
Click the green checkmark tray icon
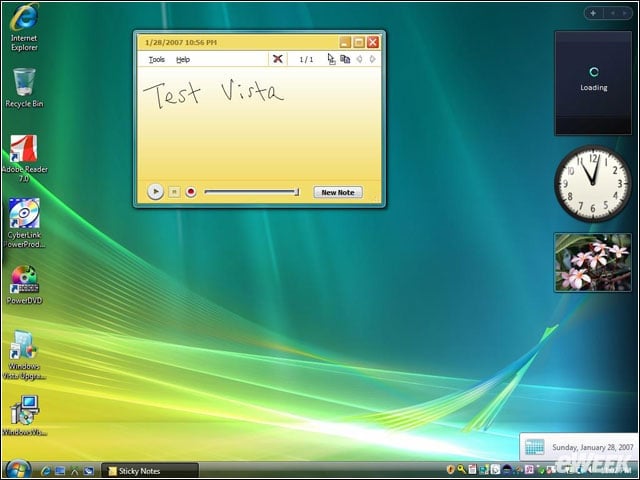pos(541,471)
